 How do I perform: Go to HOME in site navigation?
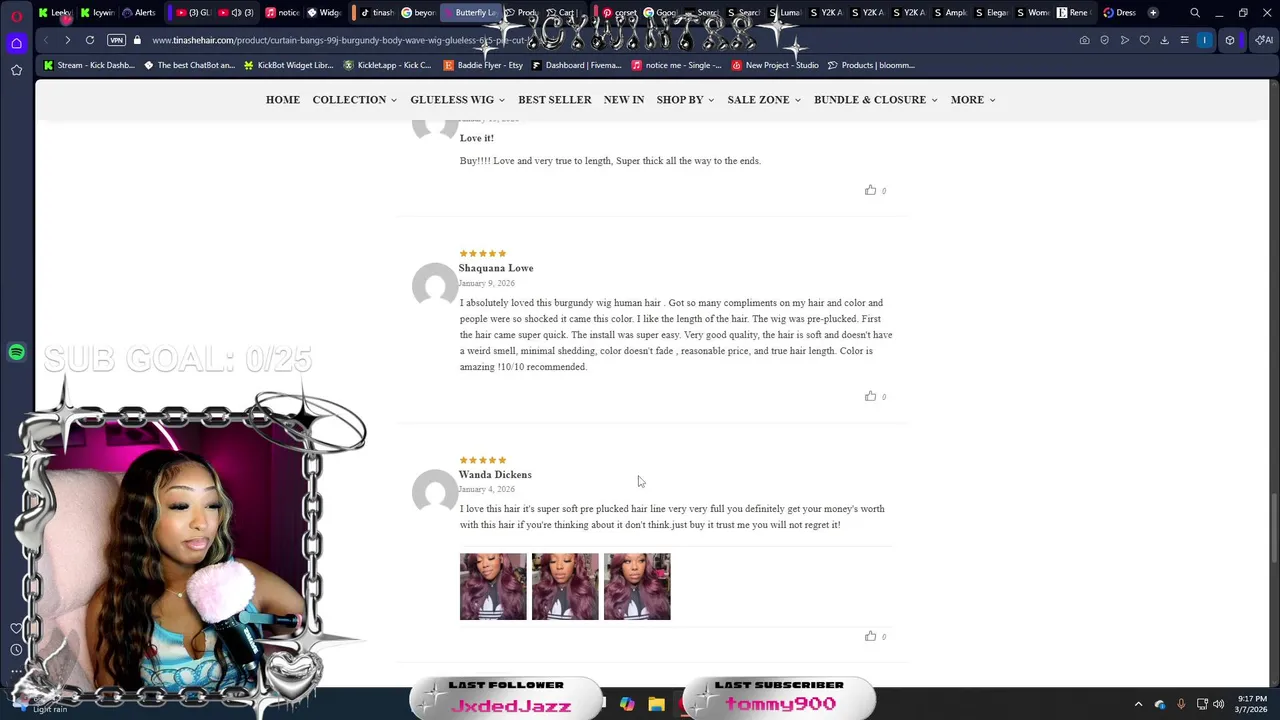click(x=283, y=100)
